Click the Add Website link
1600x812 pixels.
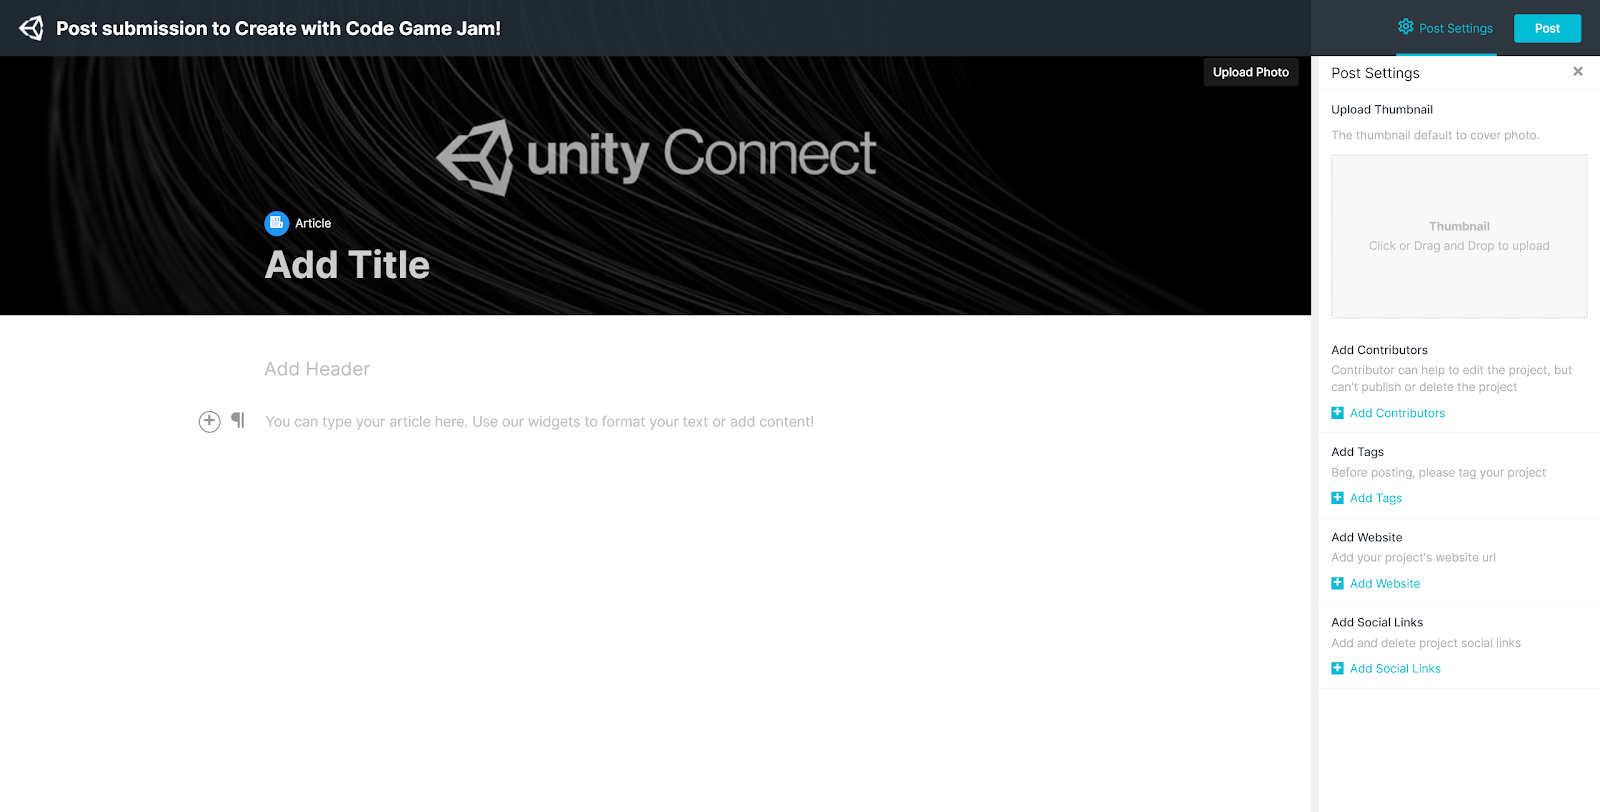pyautogui.click(x=1385, y=584)
